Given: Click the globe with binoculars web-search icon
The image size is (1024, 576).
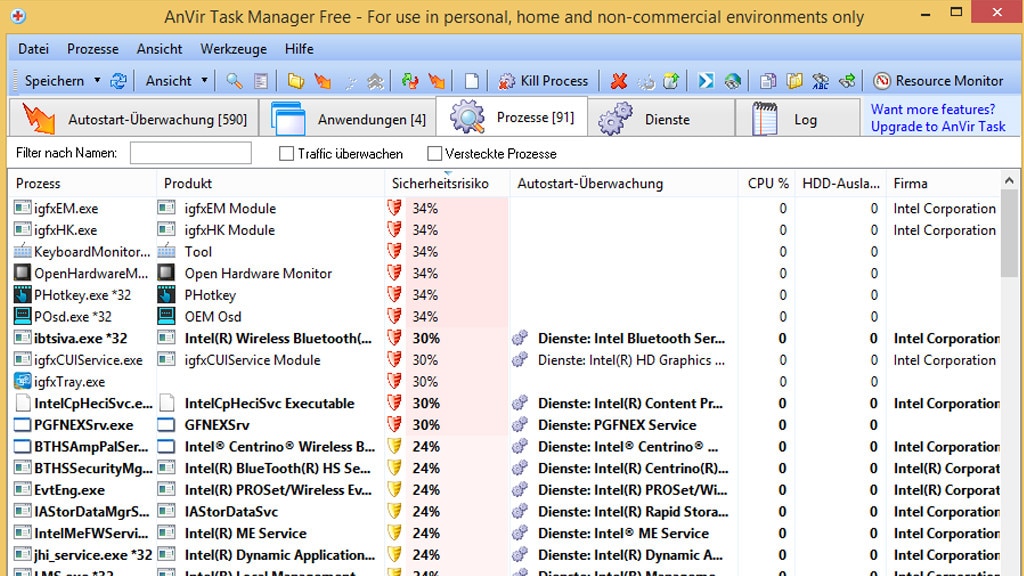Looking at the screenshot, I should click(x=733, y=81).
